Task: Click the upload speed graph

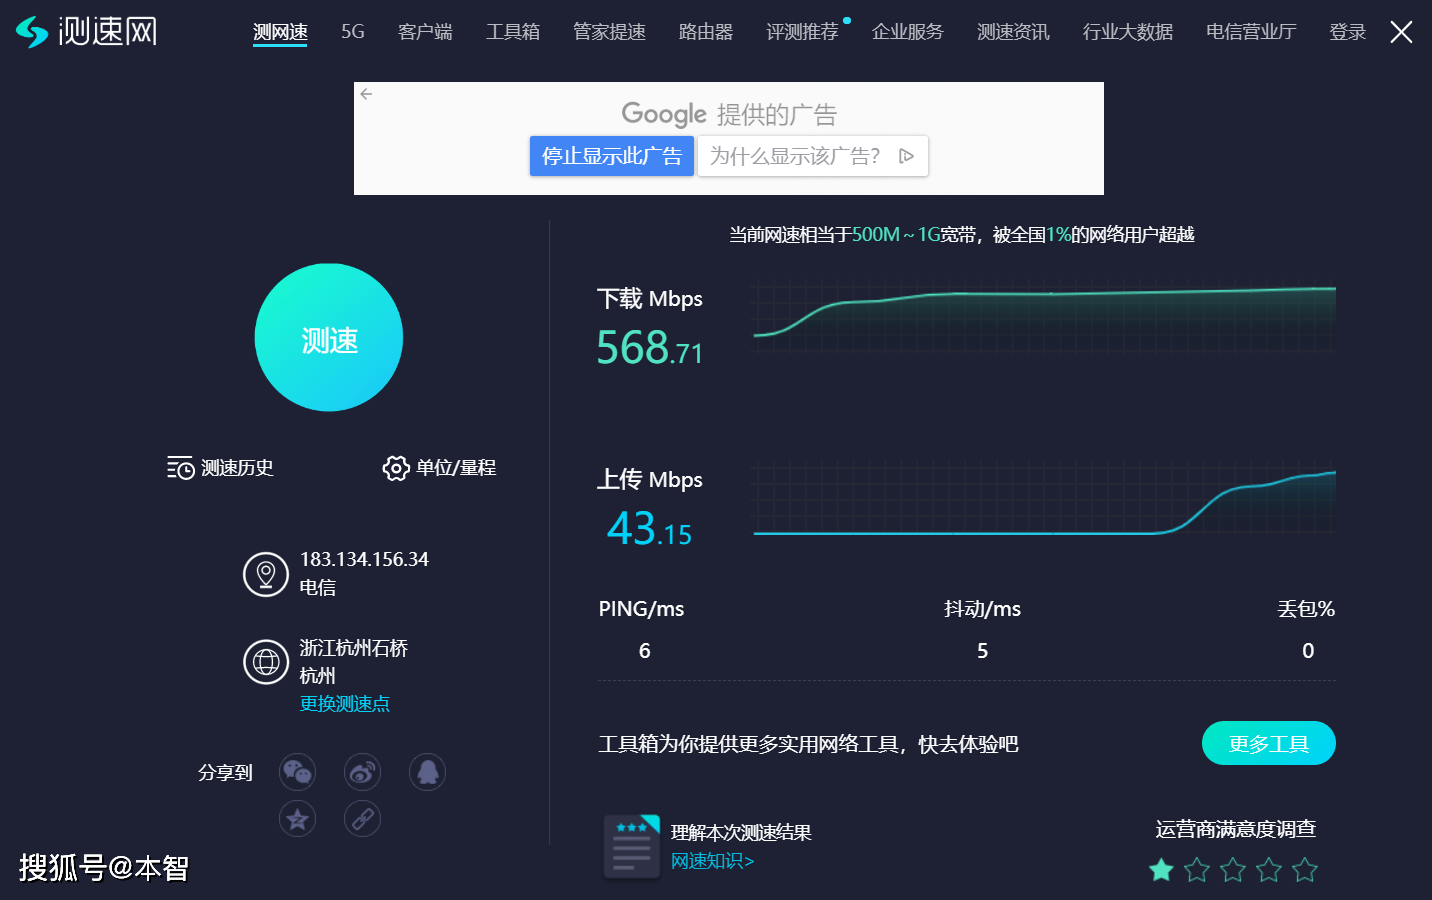Action: pyautogui.click(x=1045, y=499)
